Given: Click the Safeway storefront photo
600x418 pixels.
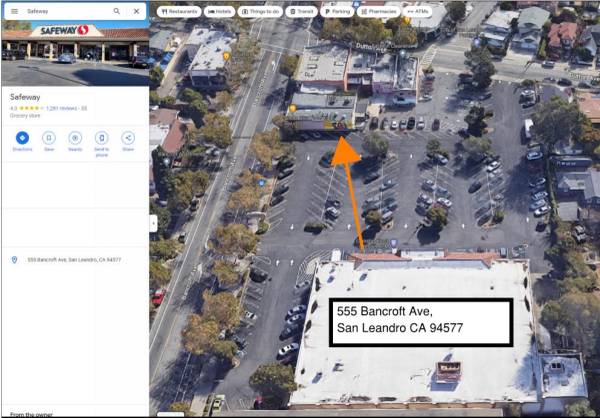Looking at the screenshot, I should [75, 54].
